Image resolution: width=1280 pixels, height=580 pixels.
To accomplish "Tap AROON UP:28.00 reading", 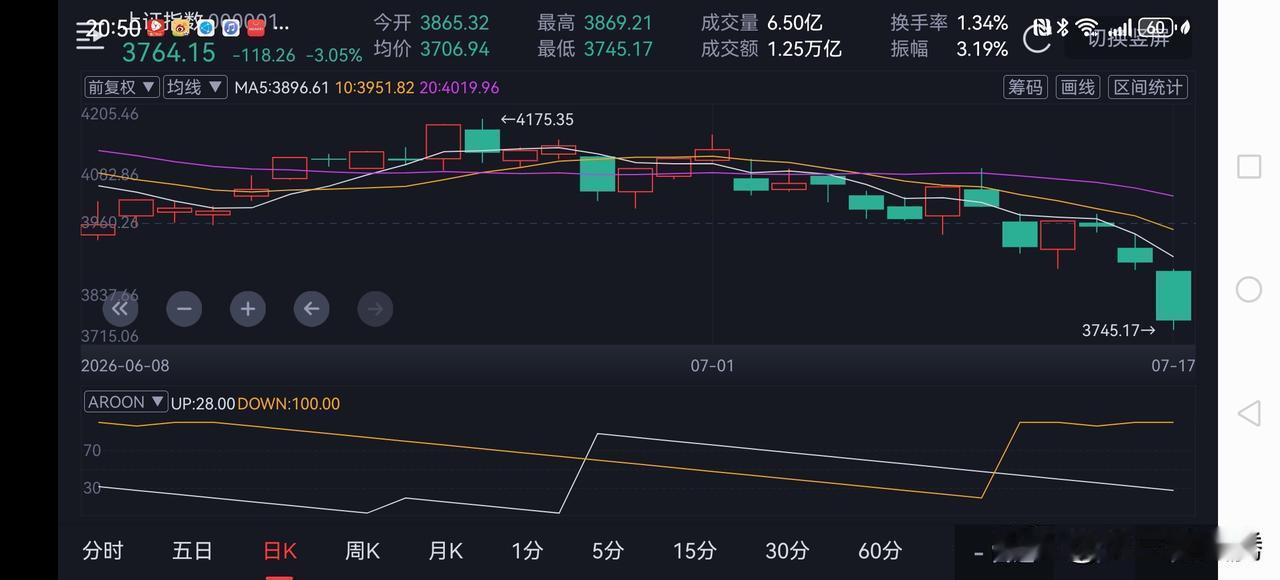I will point(203,404).
